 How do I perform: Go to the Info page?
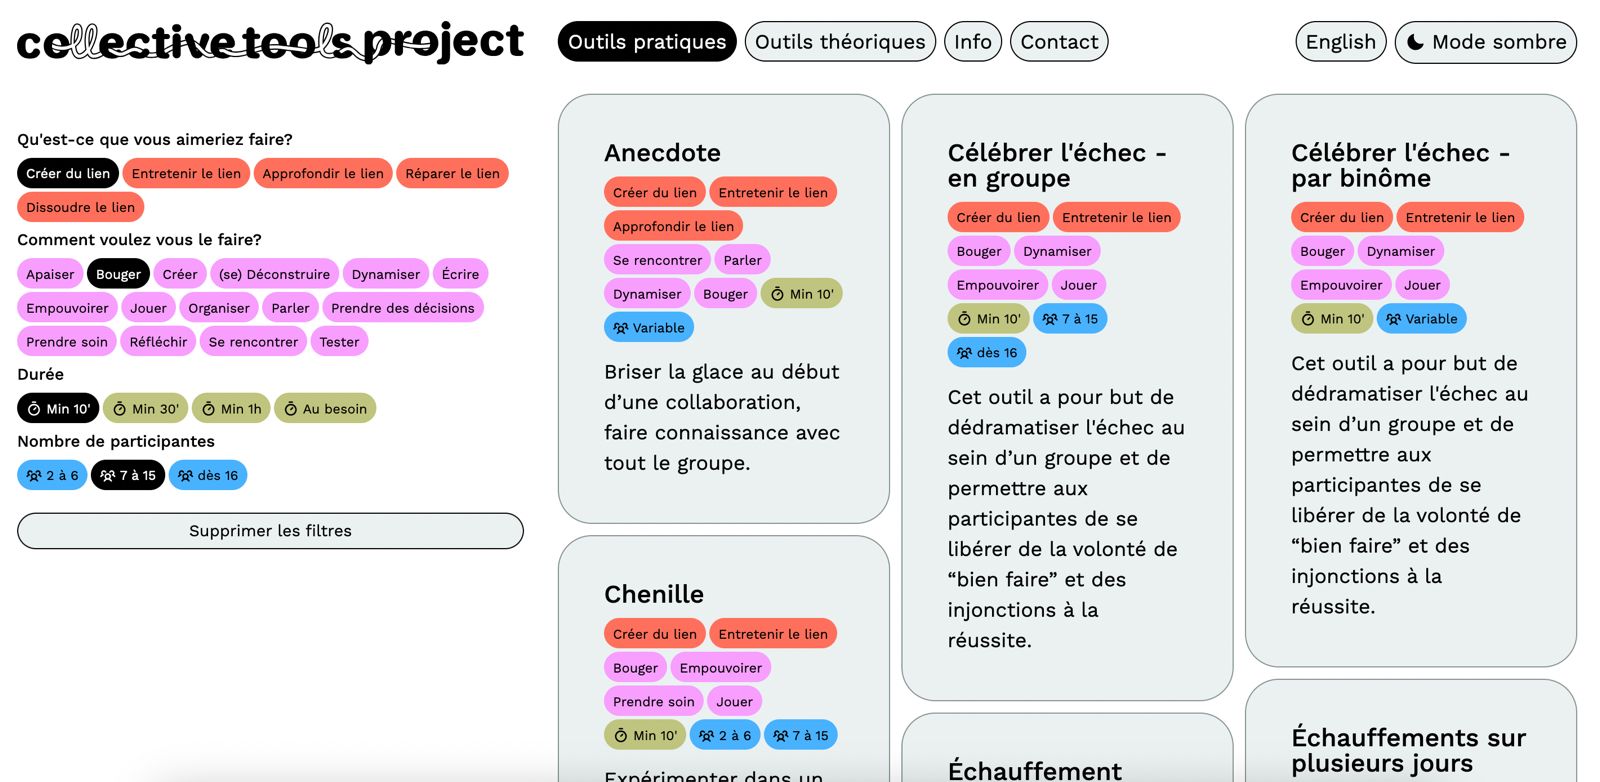coord(973,42)
